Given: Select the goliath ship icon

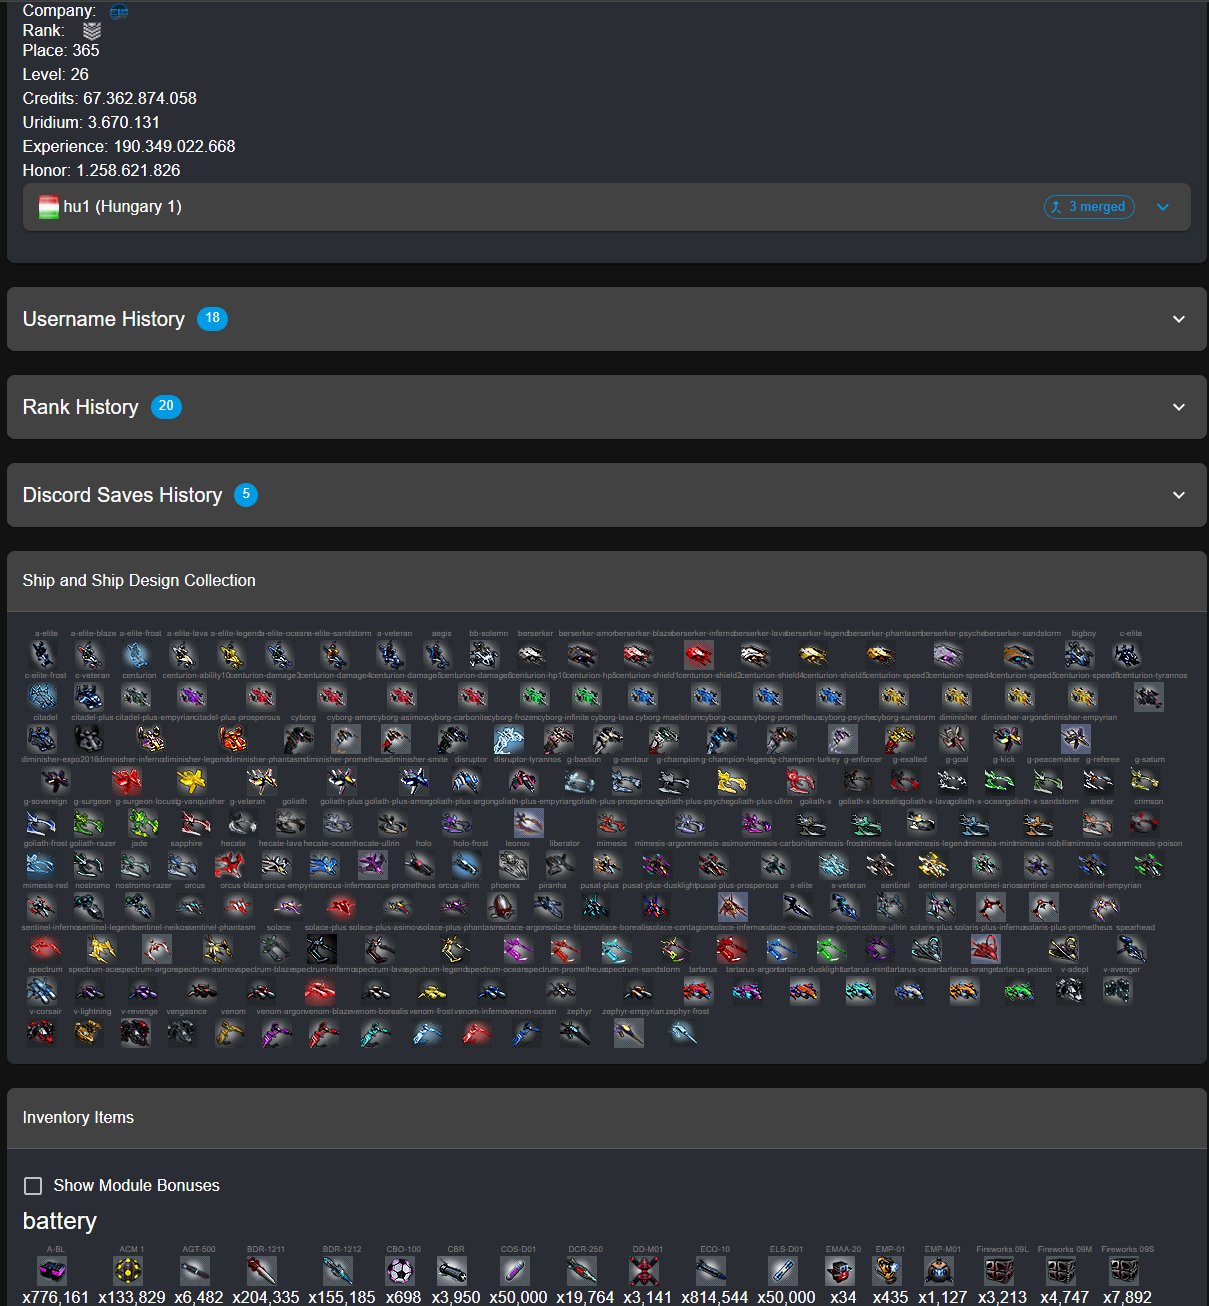Looking at the screenshot, I should point(291,823).
